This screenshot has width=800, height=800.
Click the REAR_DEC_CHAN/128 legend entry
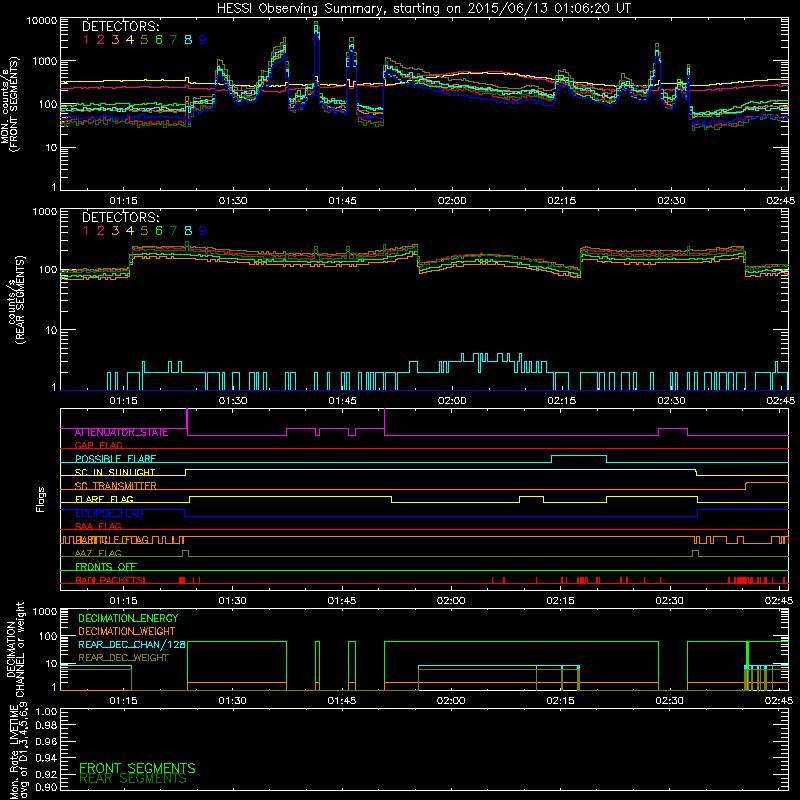(132, 644)
